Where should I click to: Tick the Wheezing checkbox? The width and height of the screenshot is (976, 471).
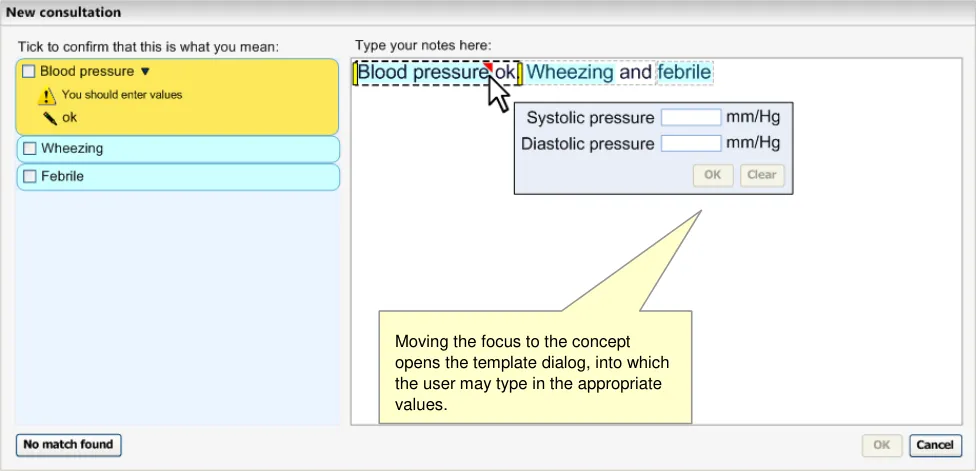tap(29, 149)
